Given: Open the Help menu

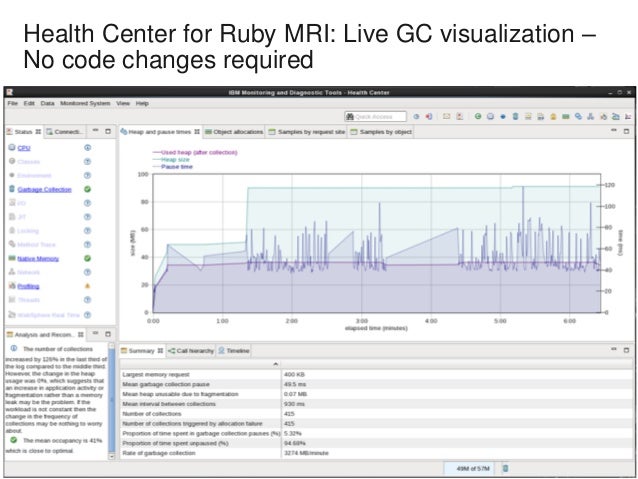Looking at the screenshot, I should pos(142,103).
